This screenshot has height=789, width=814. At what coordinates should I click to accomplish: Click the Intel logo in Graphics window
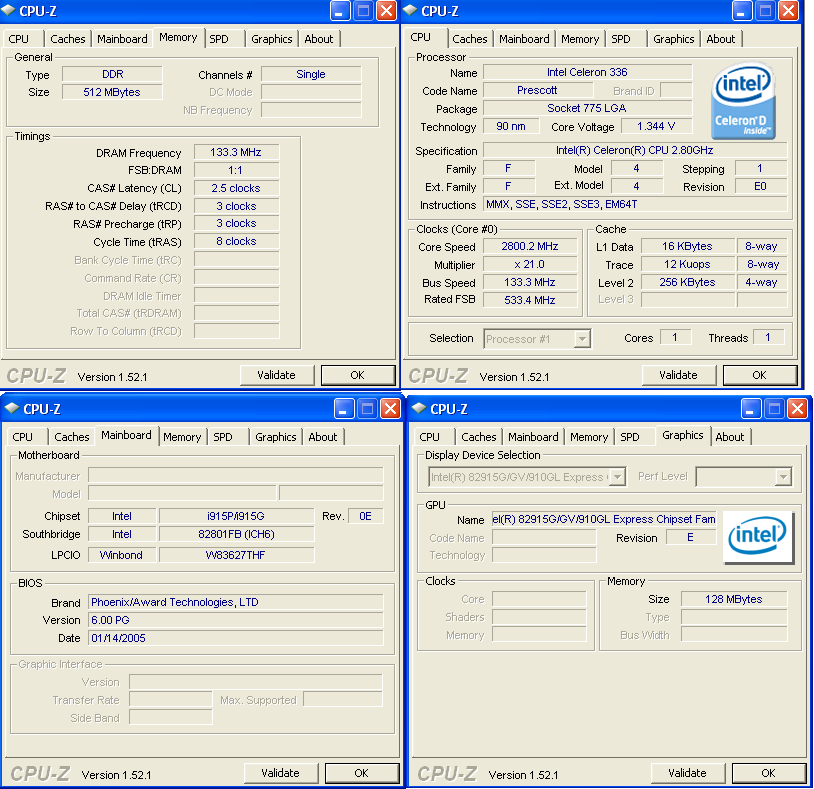757,537
